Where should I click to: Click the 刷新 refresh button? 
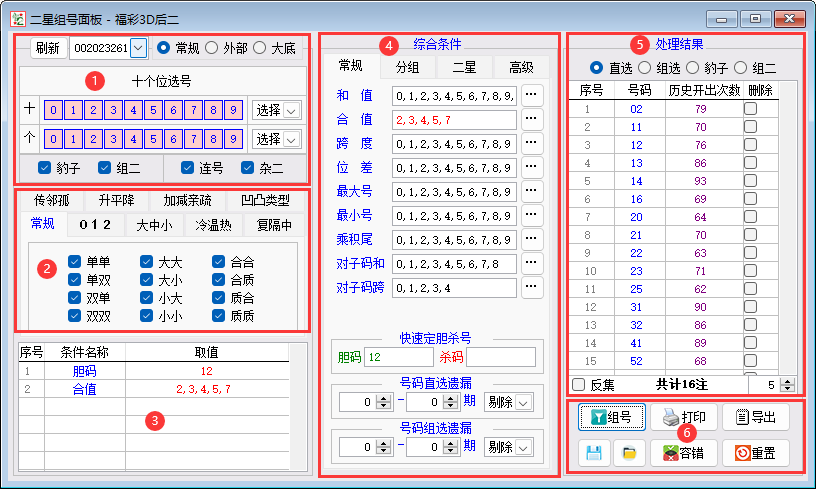tap(46, 47)
